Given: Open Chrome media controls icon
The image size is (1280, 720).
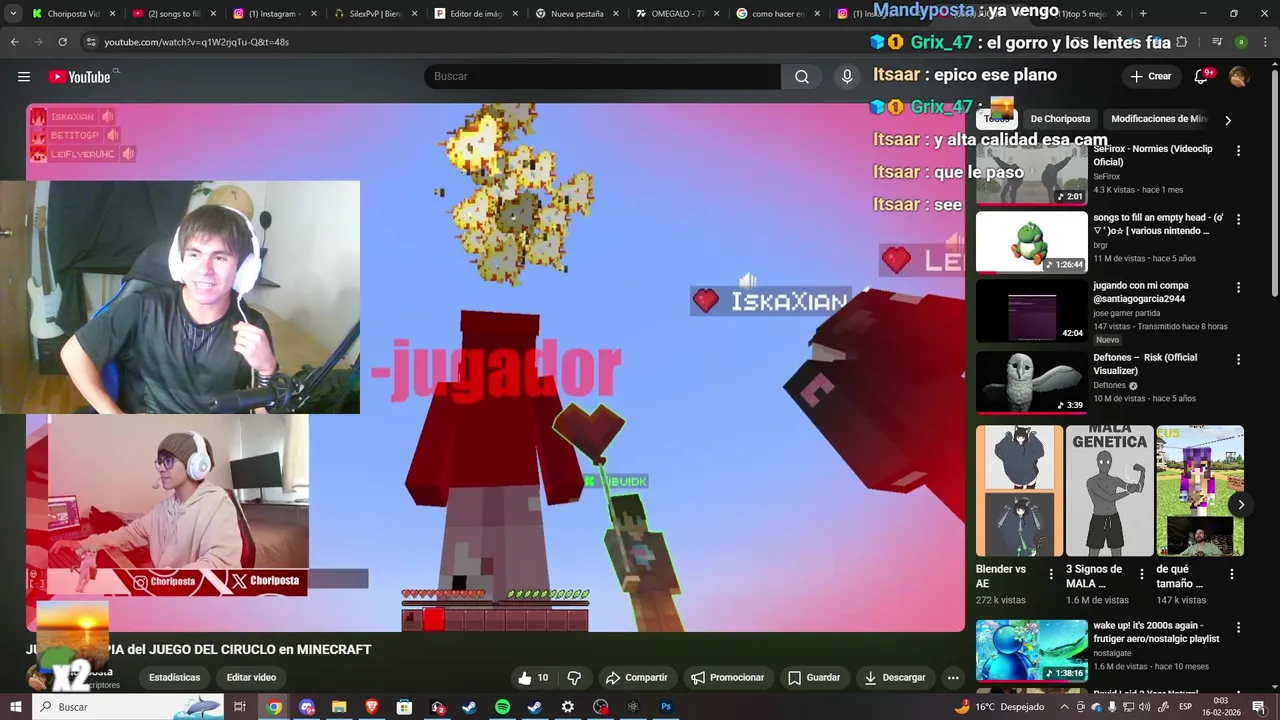Looking at the screenshot, I should [1217, 42].
